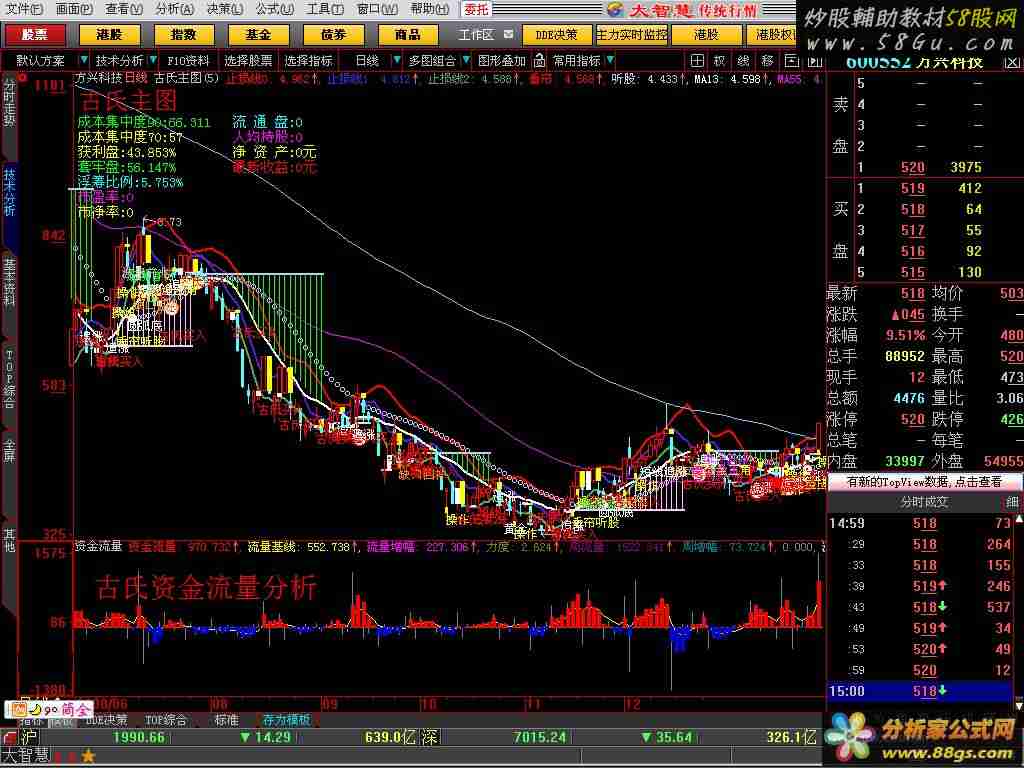
Task: Expand the 日线 period dropdown arrow
Action: (x=396, y=60)
